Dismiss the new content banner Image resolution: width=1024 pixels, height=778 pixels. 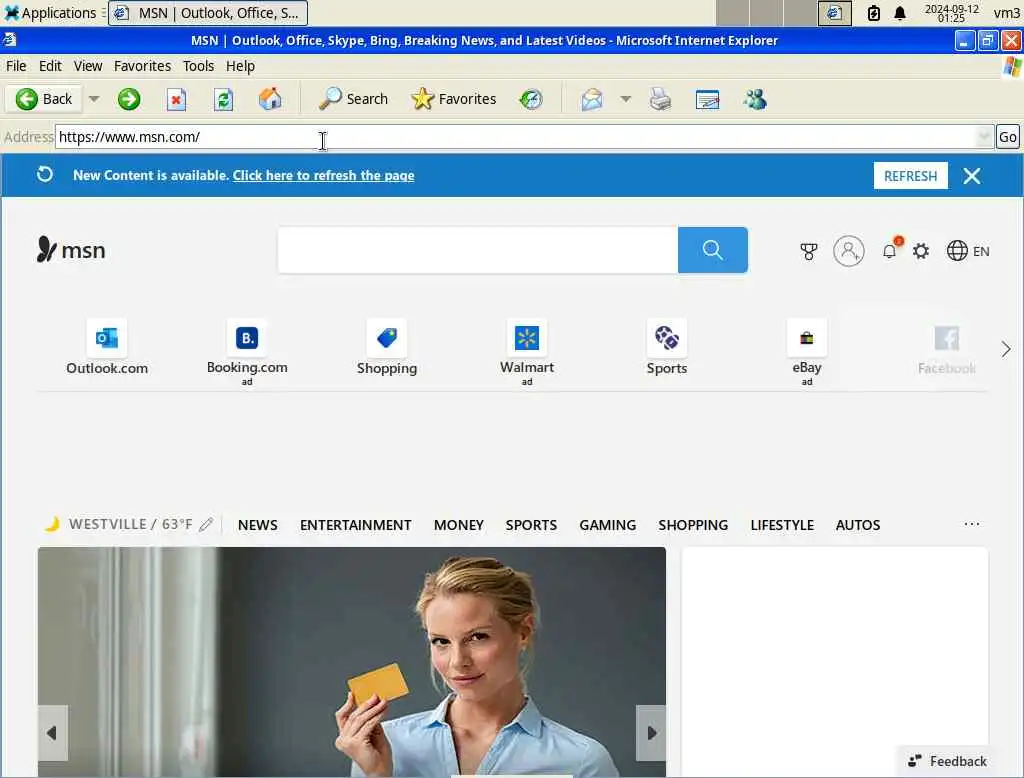(972, 176)
